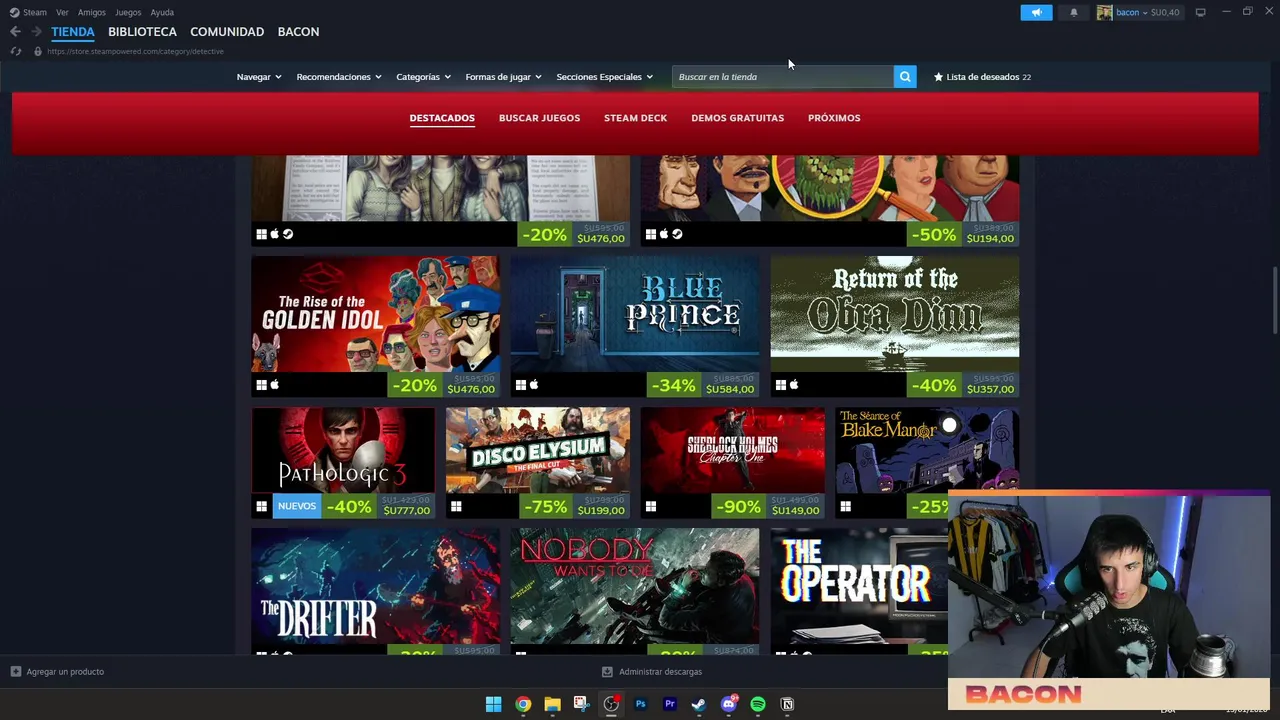
Task: Click the store URL address text
Action: pyautogui.click(x=135, y=51)
